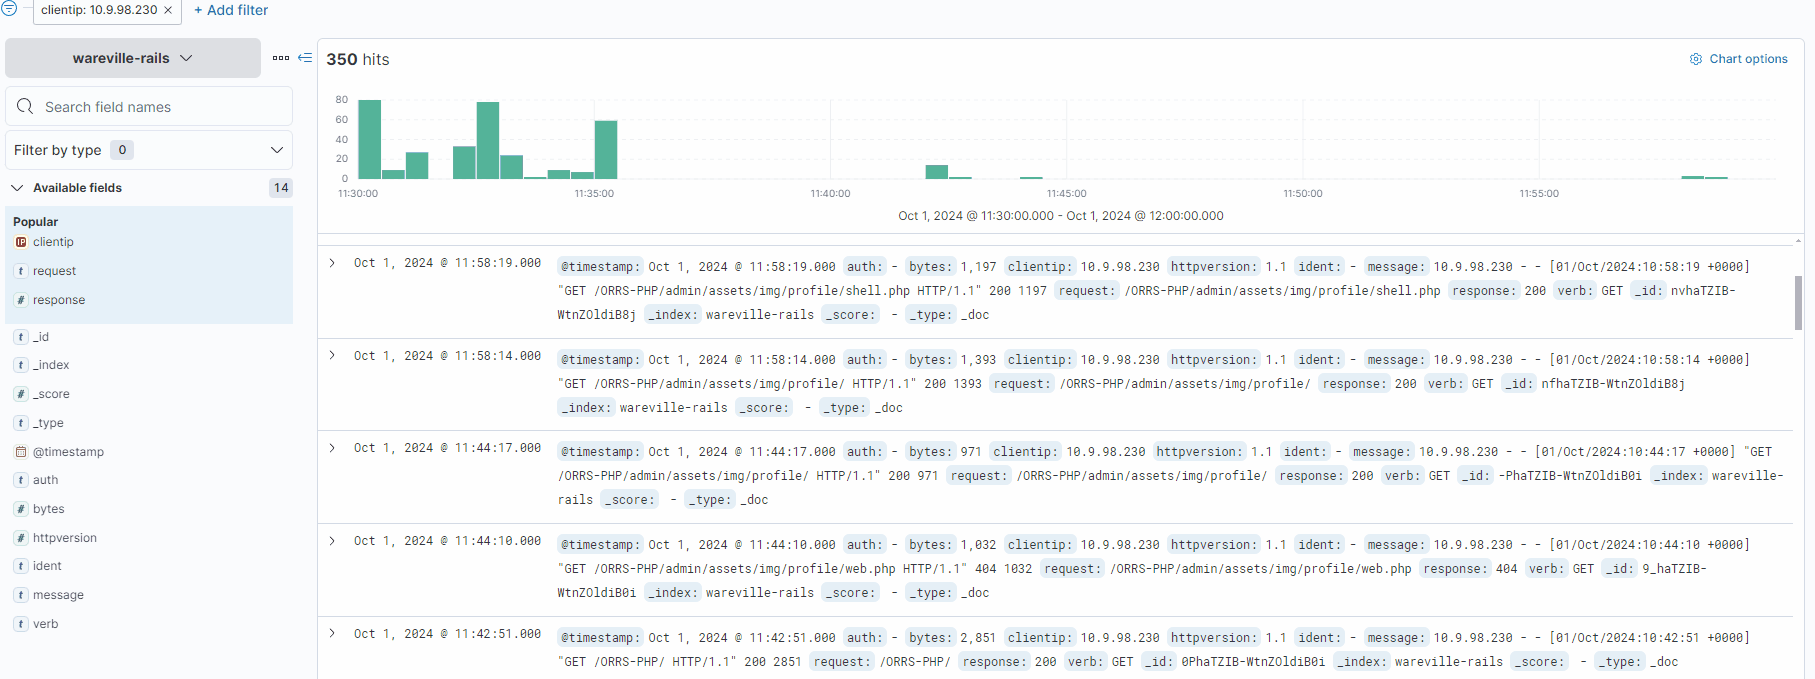Click the first histogram bar at 11:30:00
The width and height of the screenshot is (1815, 679).
[370, 139]
